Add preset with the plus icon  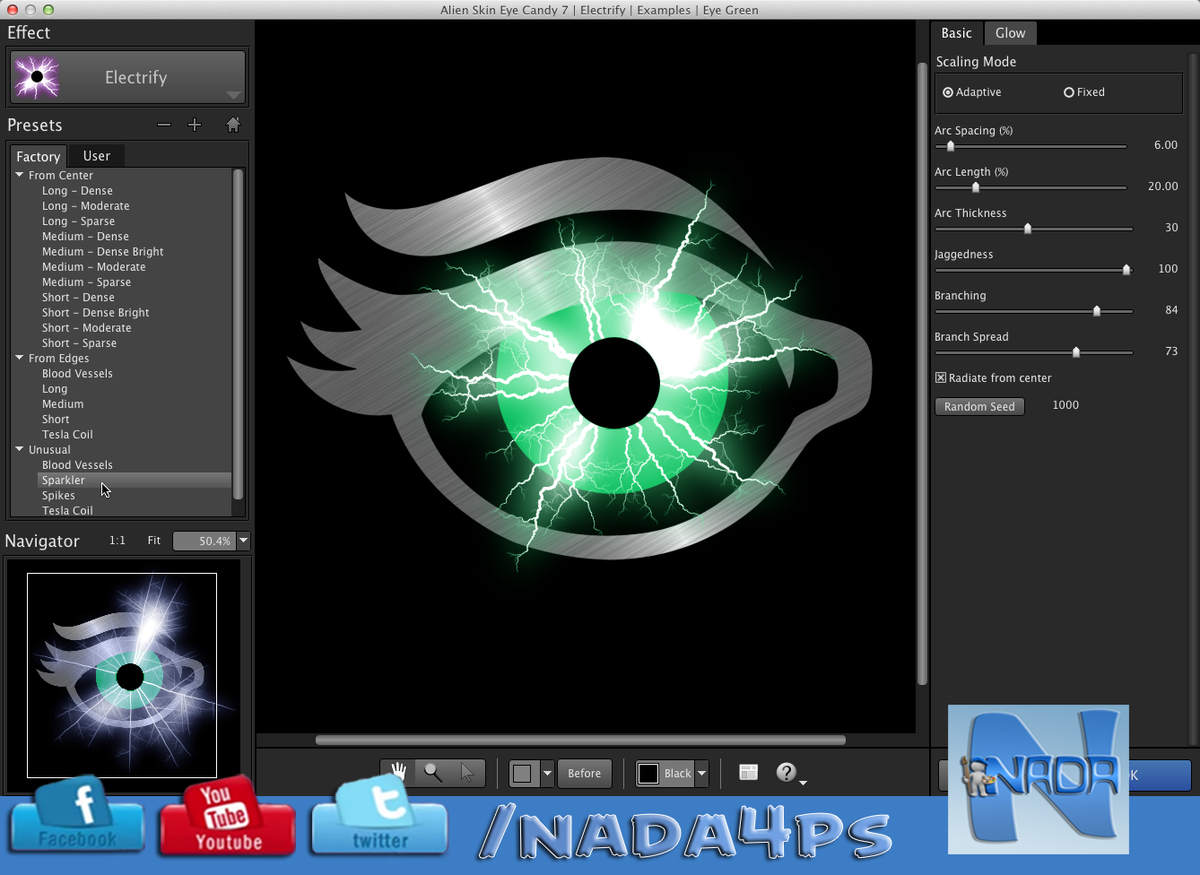click(195, 125)
